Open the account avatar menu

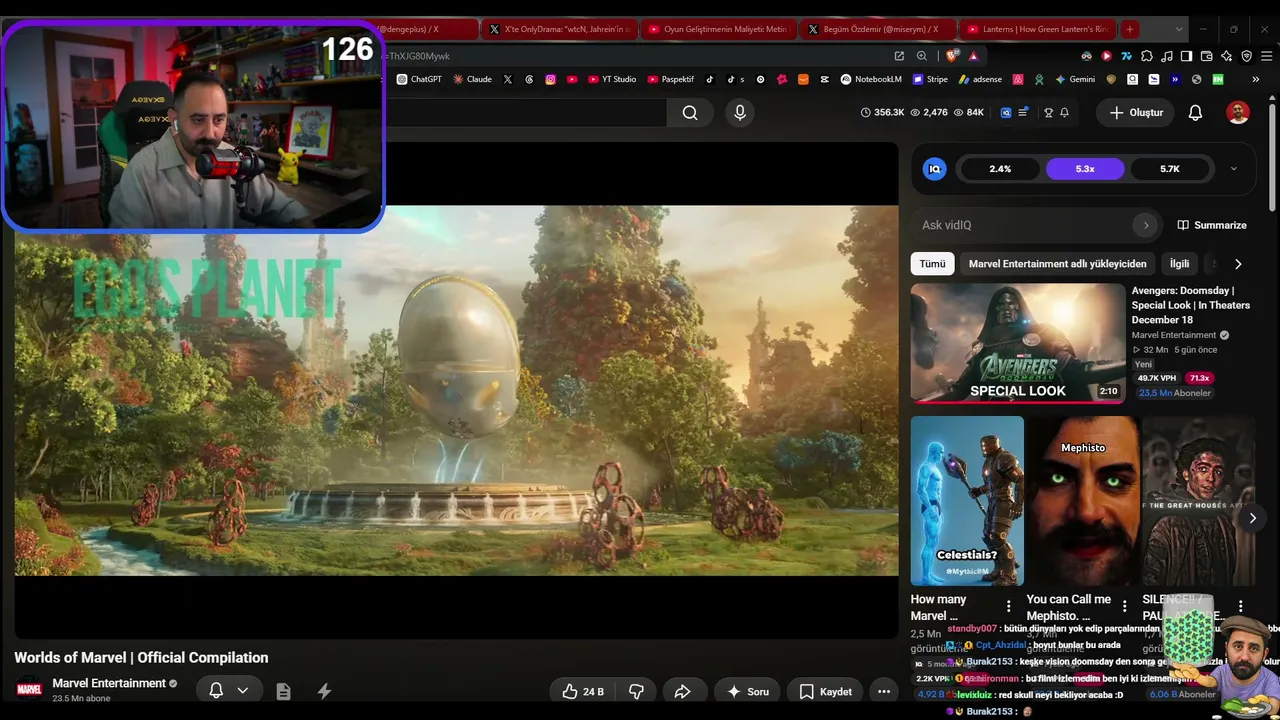(1238, 113)
